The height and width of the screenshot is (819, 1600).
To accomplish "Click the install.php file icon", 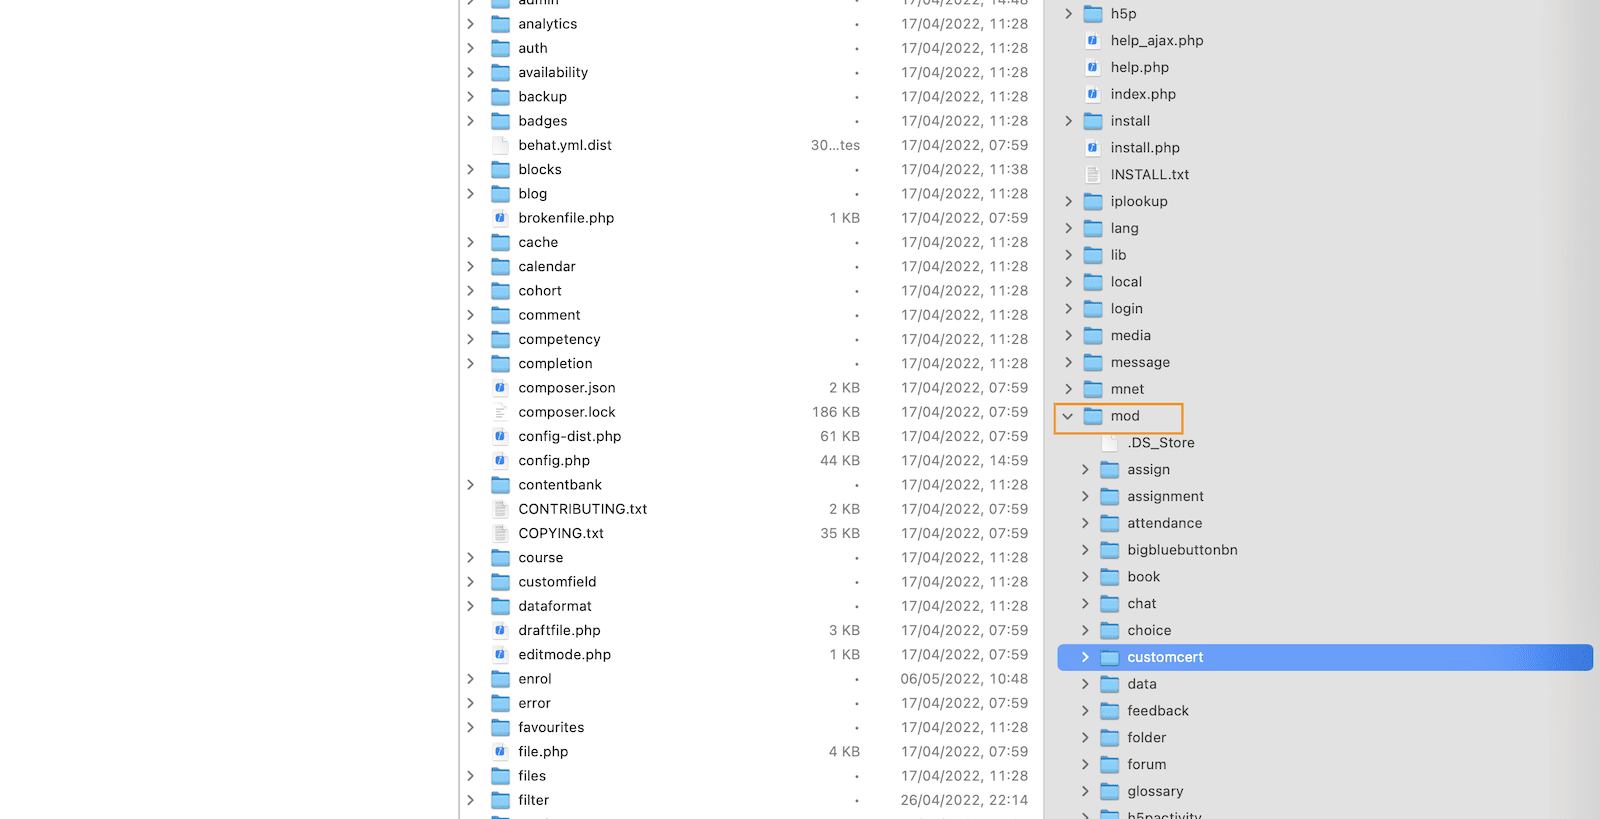I will tap(1093, 148).
